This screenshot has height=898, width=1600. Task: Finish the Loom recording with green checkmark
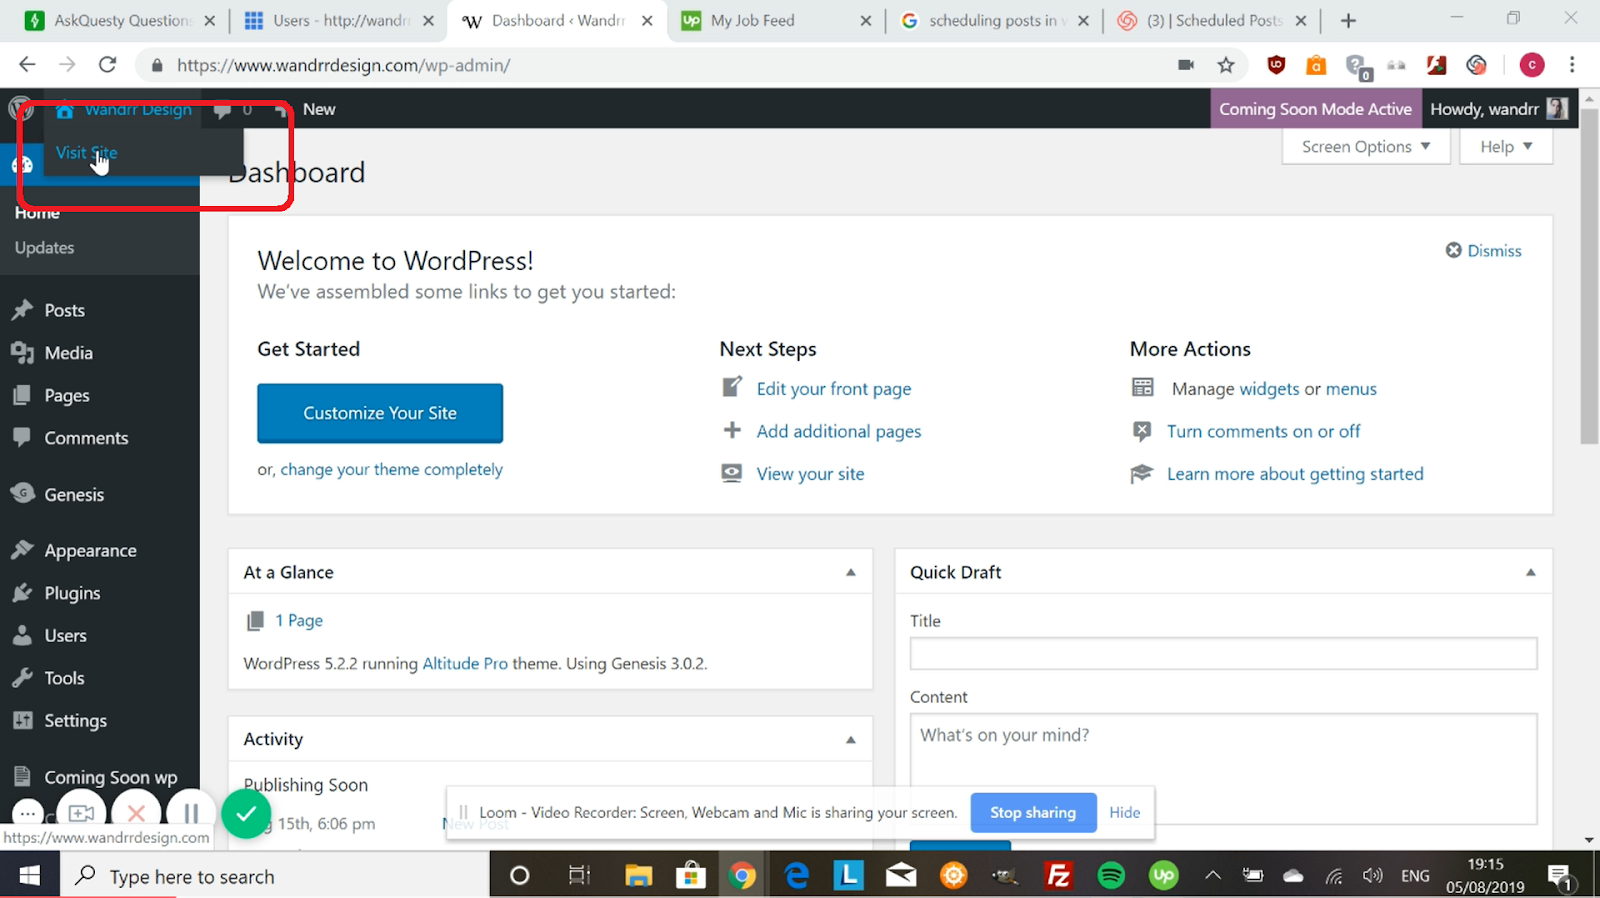click(246, 813)
